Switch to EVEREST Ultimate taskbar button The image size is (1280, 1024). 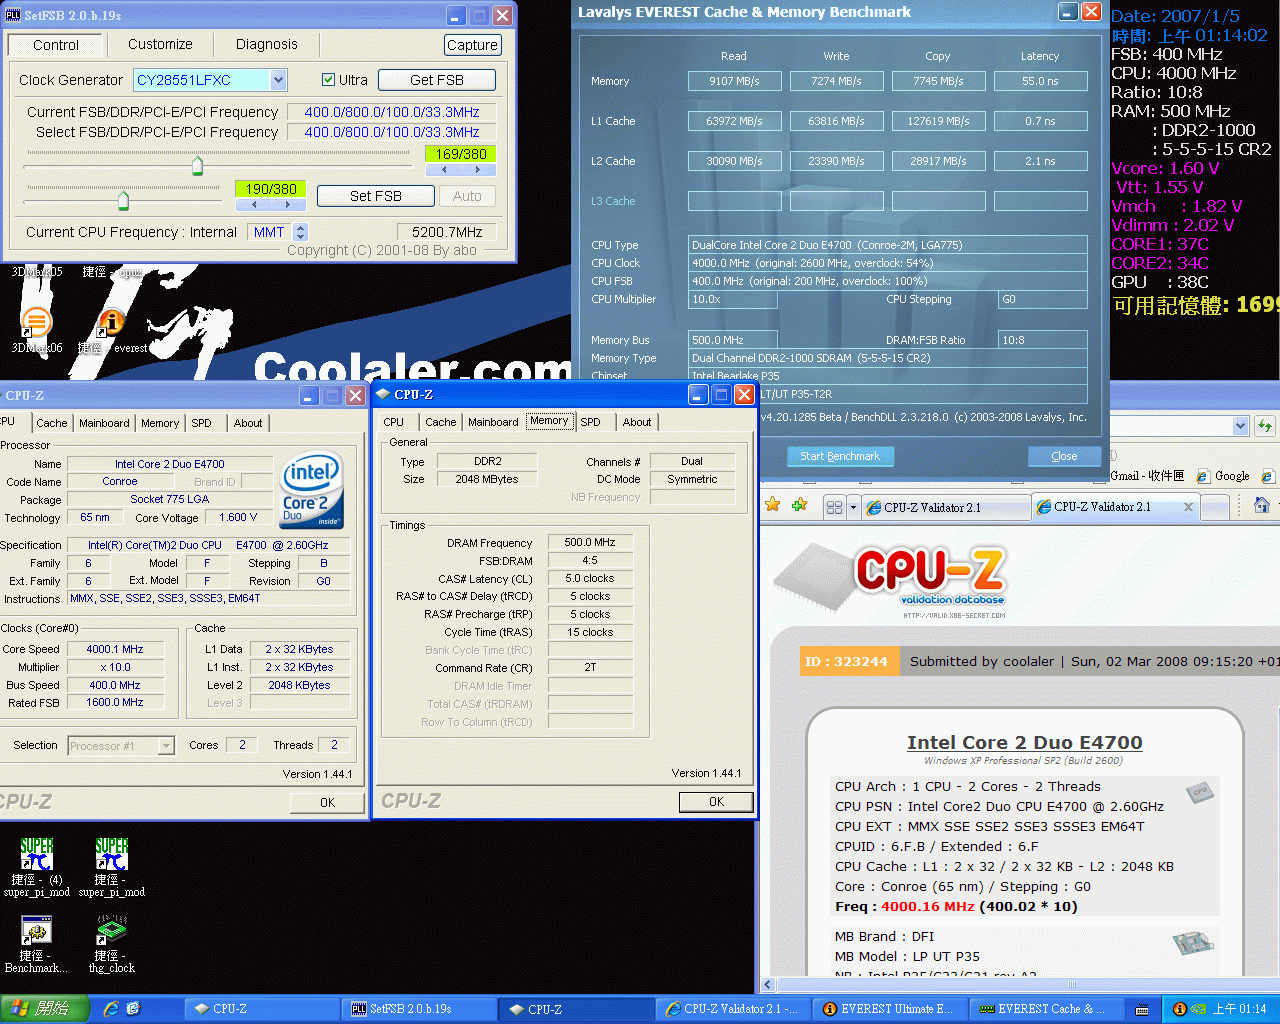[x=888, y=1009]
